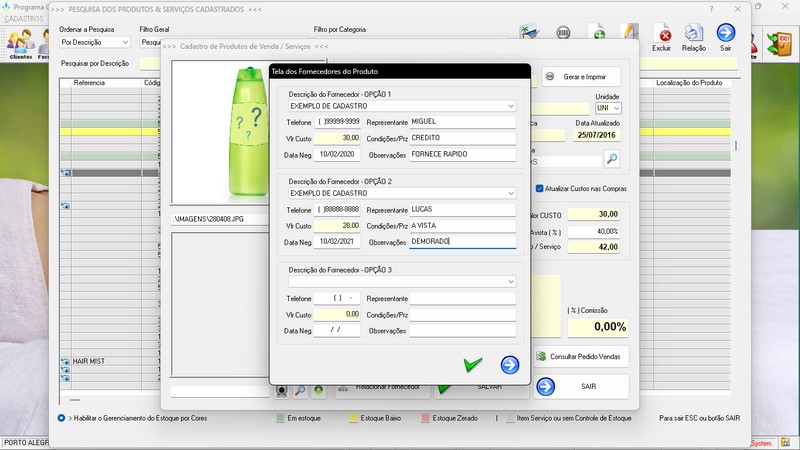
Task: Click the Consultar Pedido Vendas button
Action: pyautogui.click(x=581, y=356)
